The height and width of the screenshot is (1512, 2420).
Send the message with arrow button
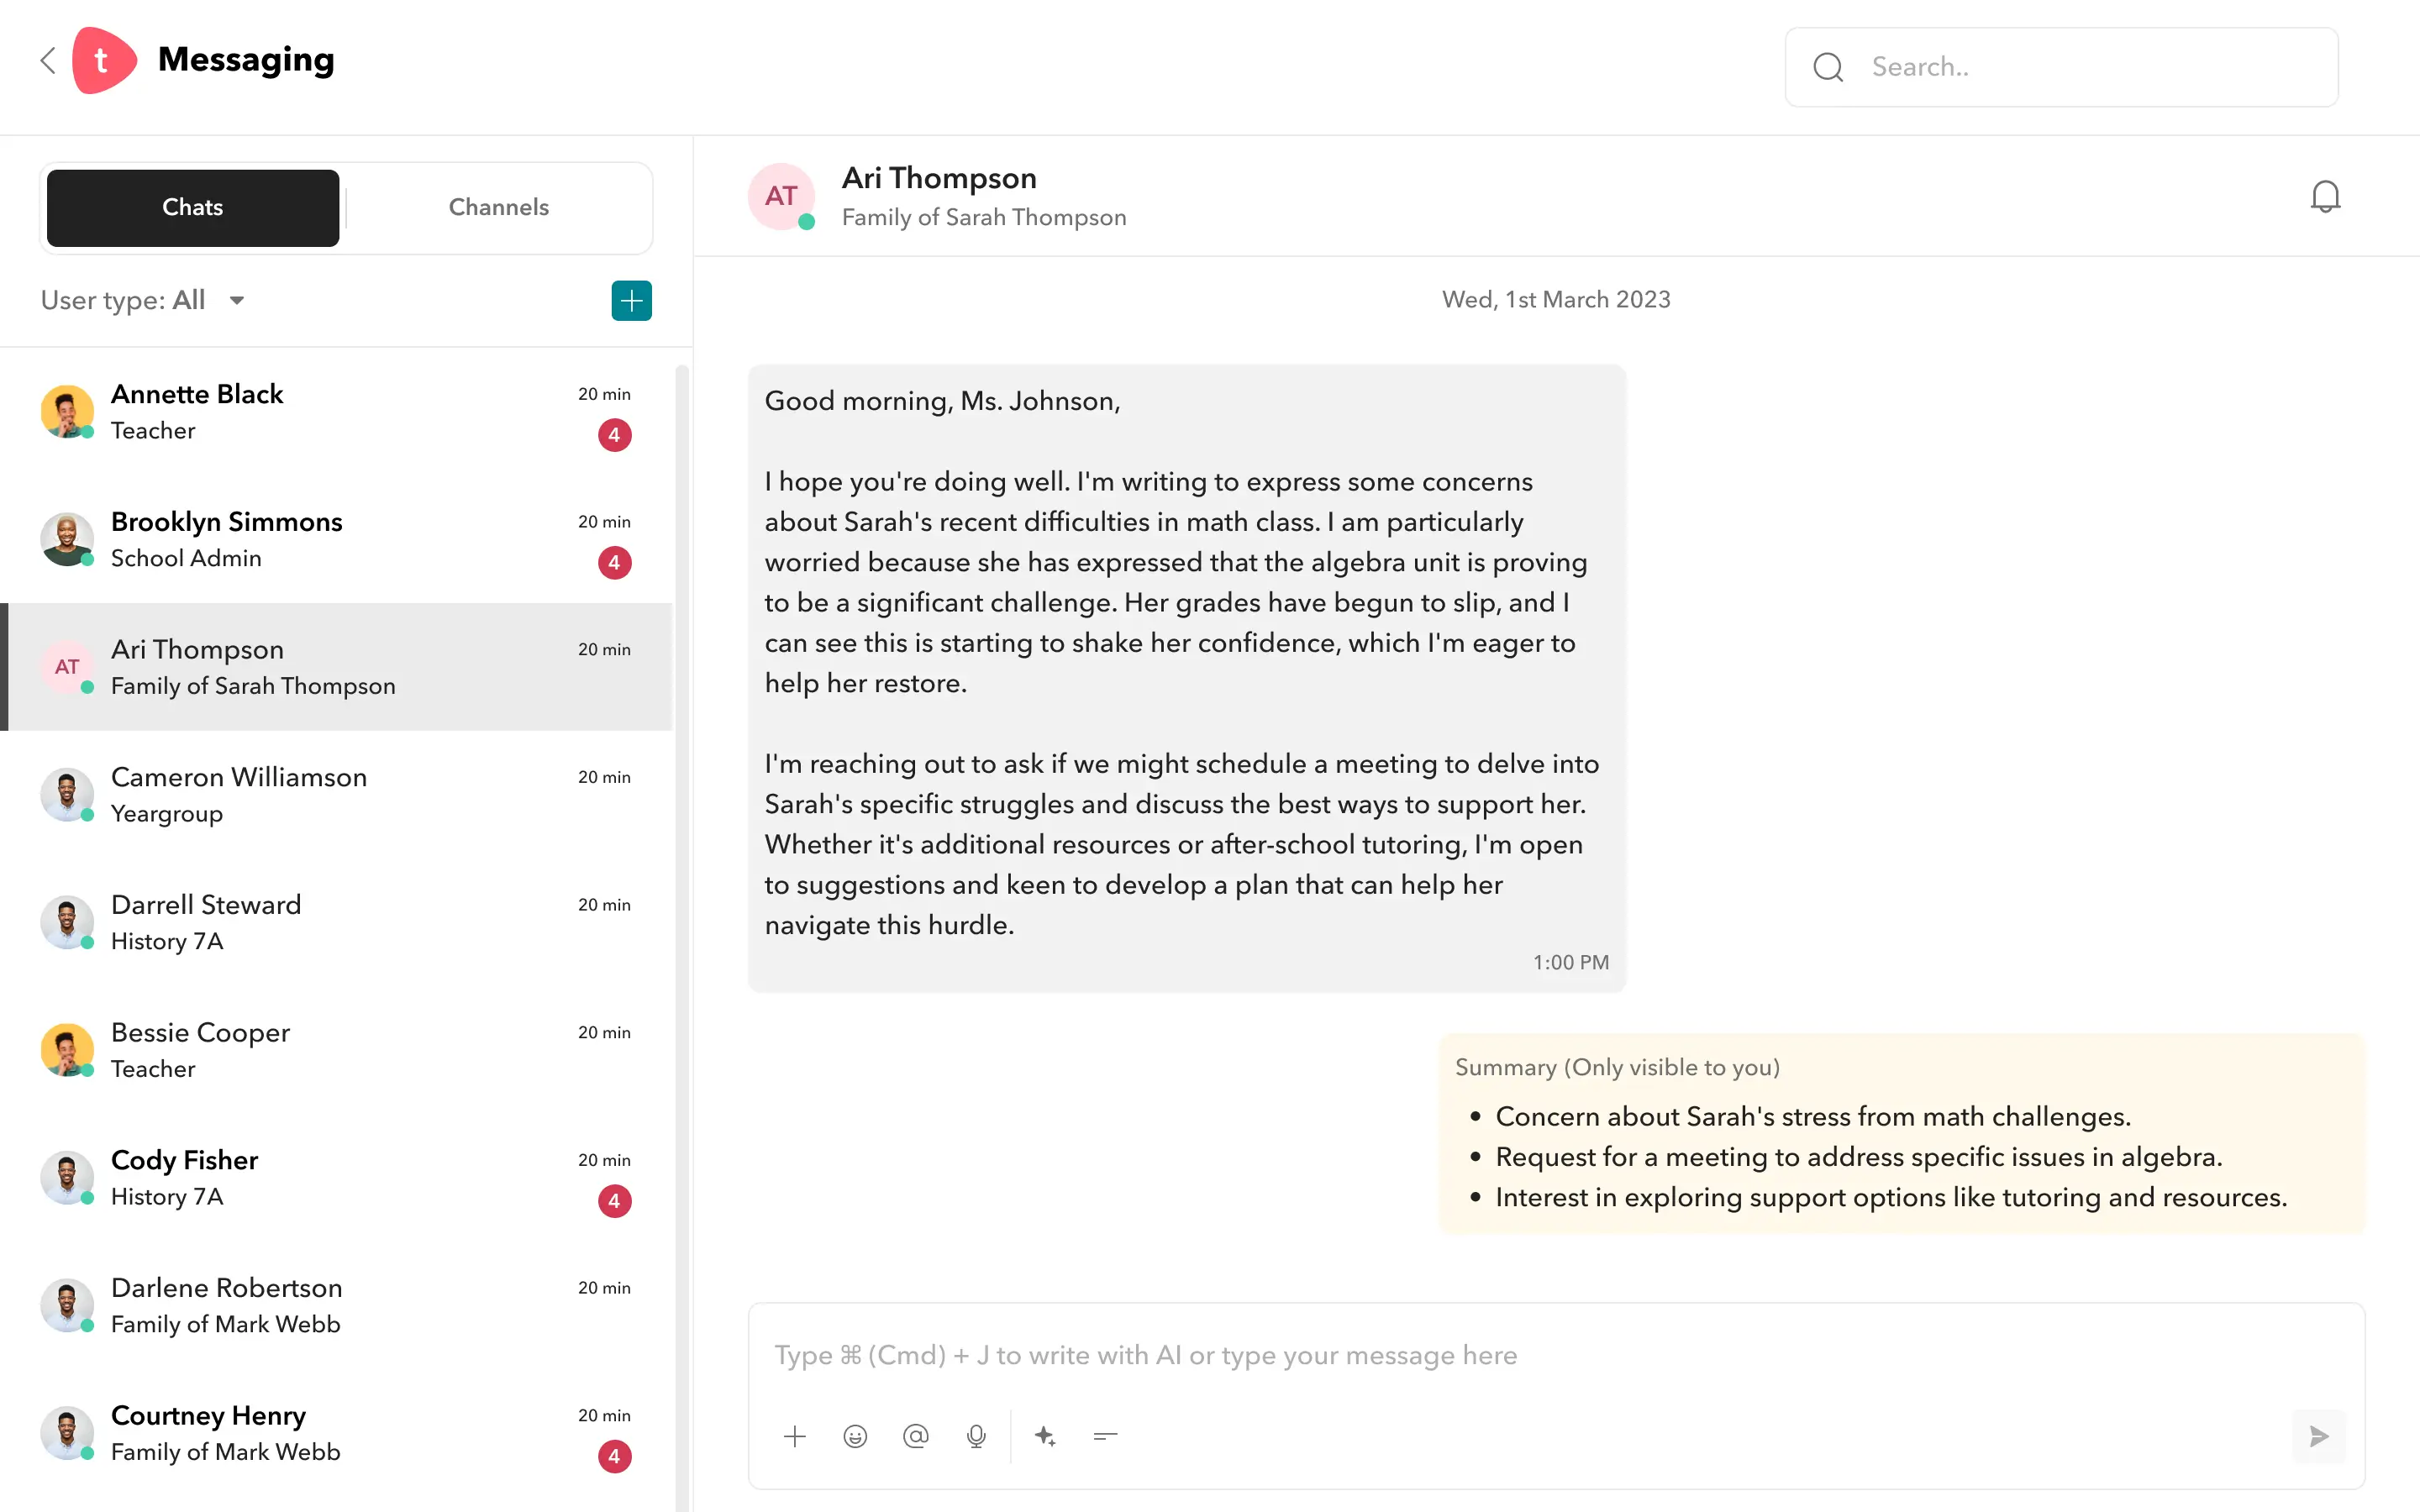click(x=2319, y=1437)
